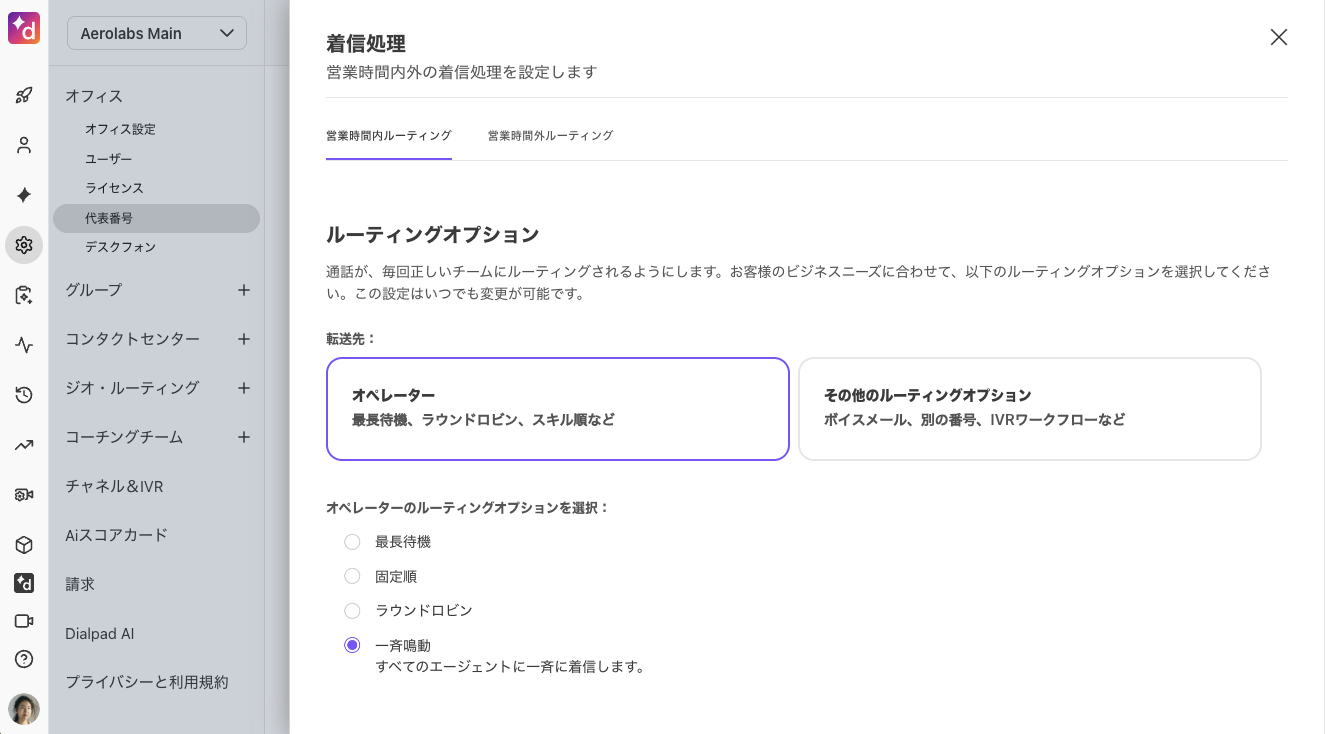Open call history clock icon
The width and height of the screenshot is (1325, 734).
pos(24,395)
